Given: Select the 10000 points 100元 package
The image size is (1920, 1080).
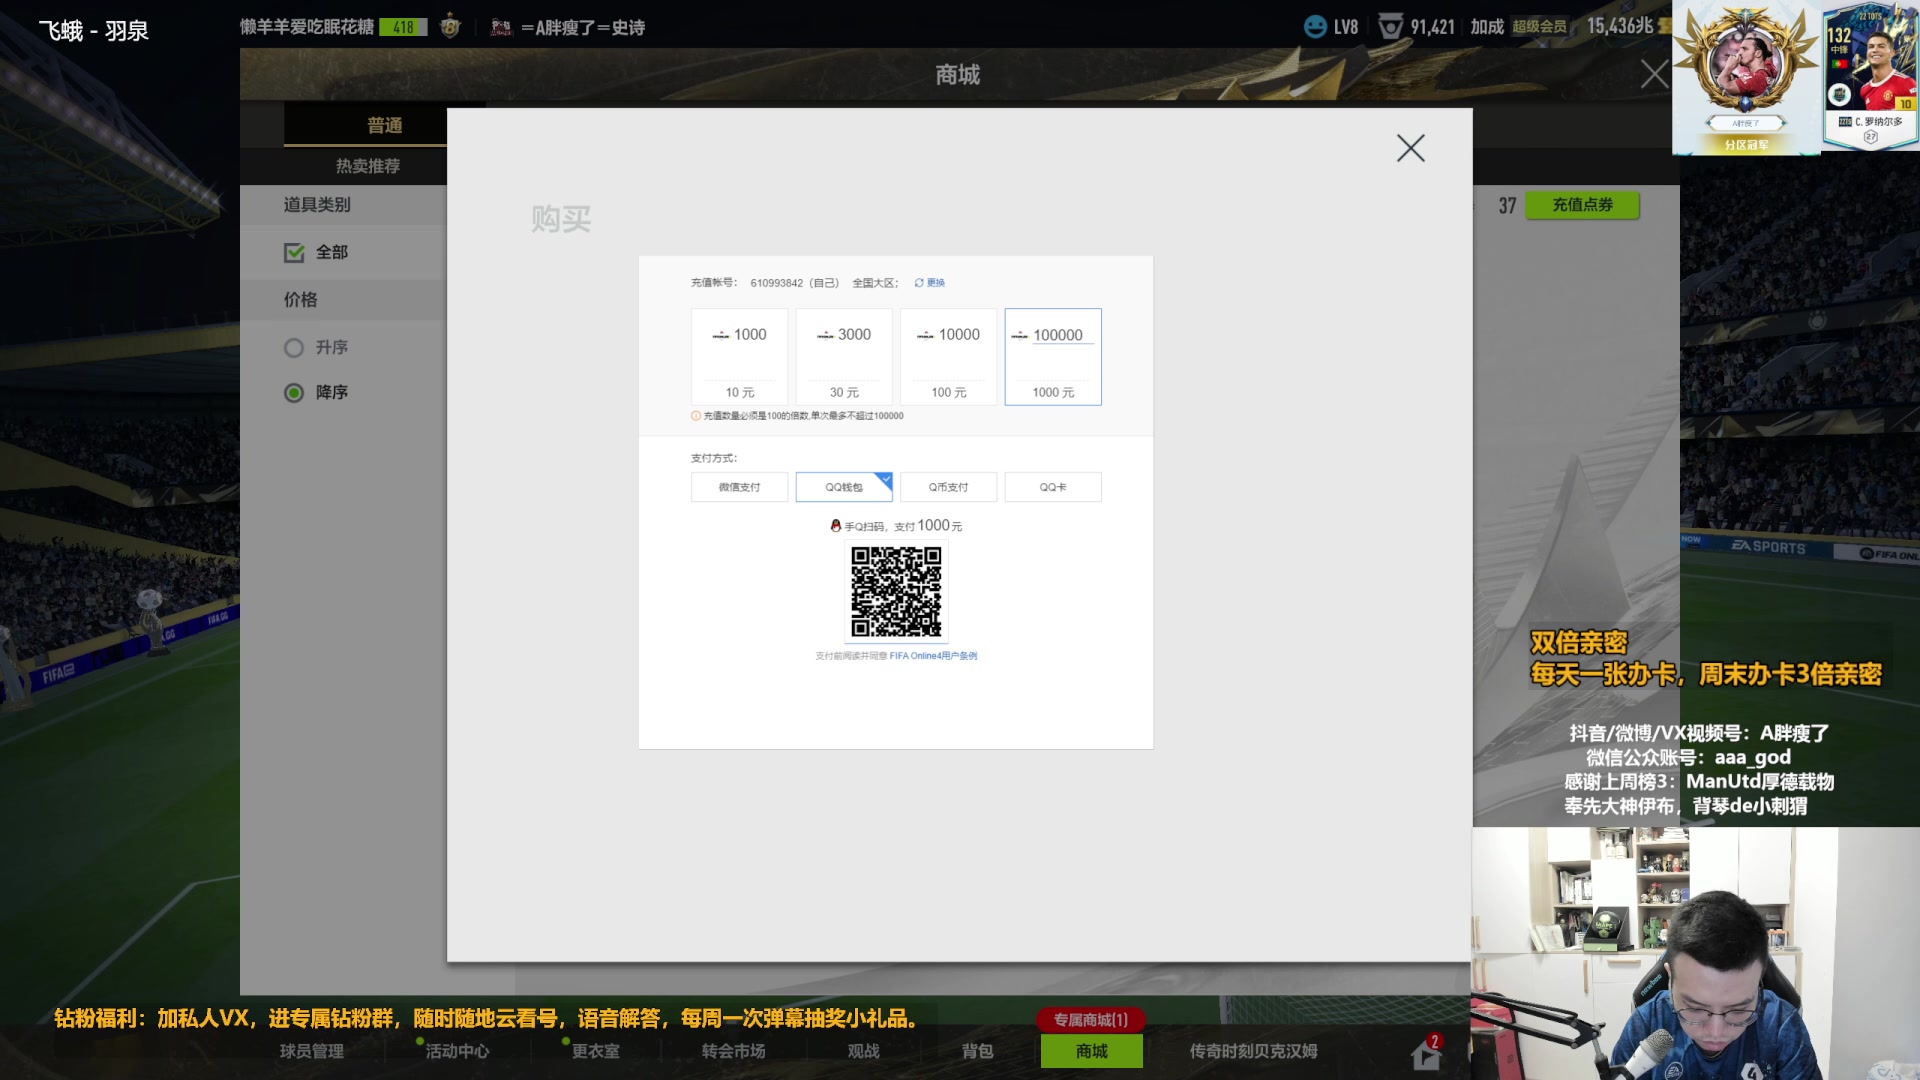Looking at the screenshot, I should coord(948,357).
